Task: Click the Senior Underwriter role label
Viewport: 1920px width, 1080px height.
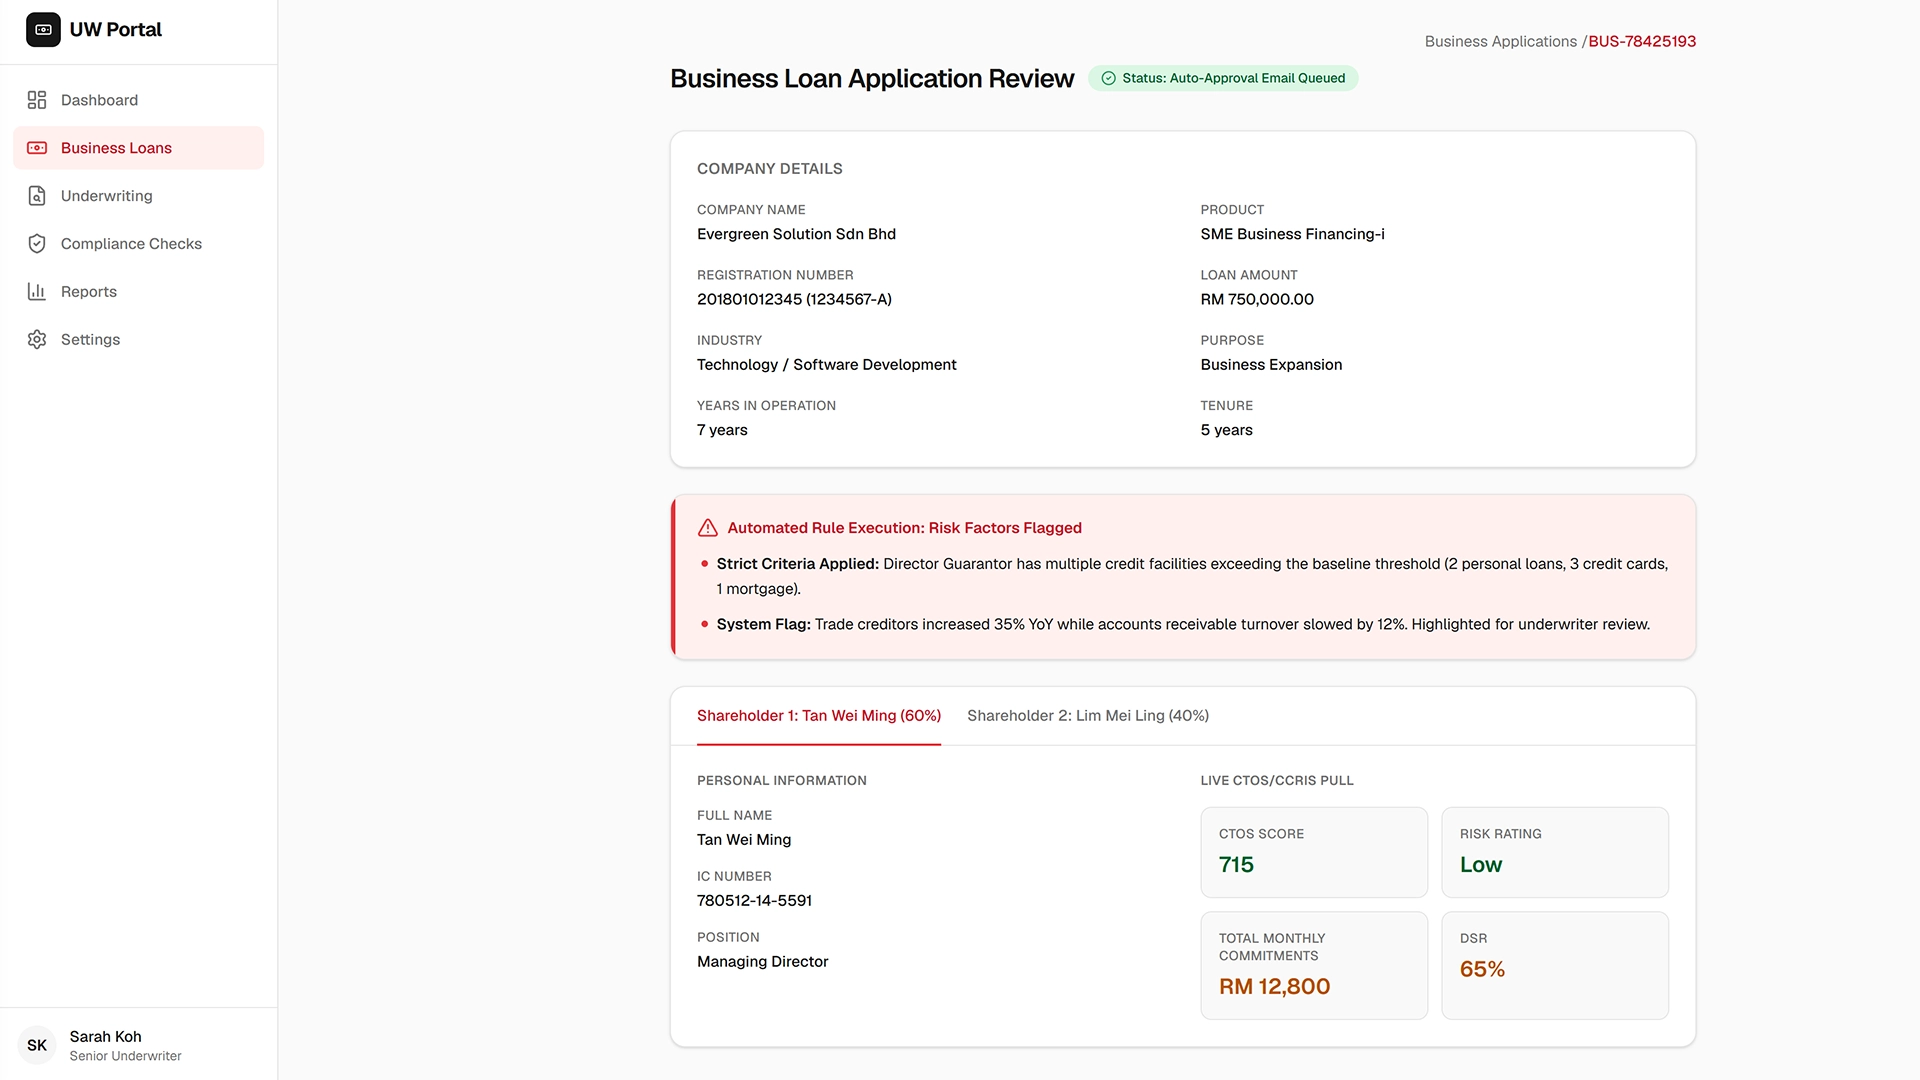Action: point(125,1056)
